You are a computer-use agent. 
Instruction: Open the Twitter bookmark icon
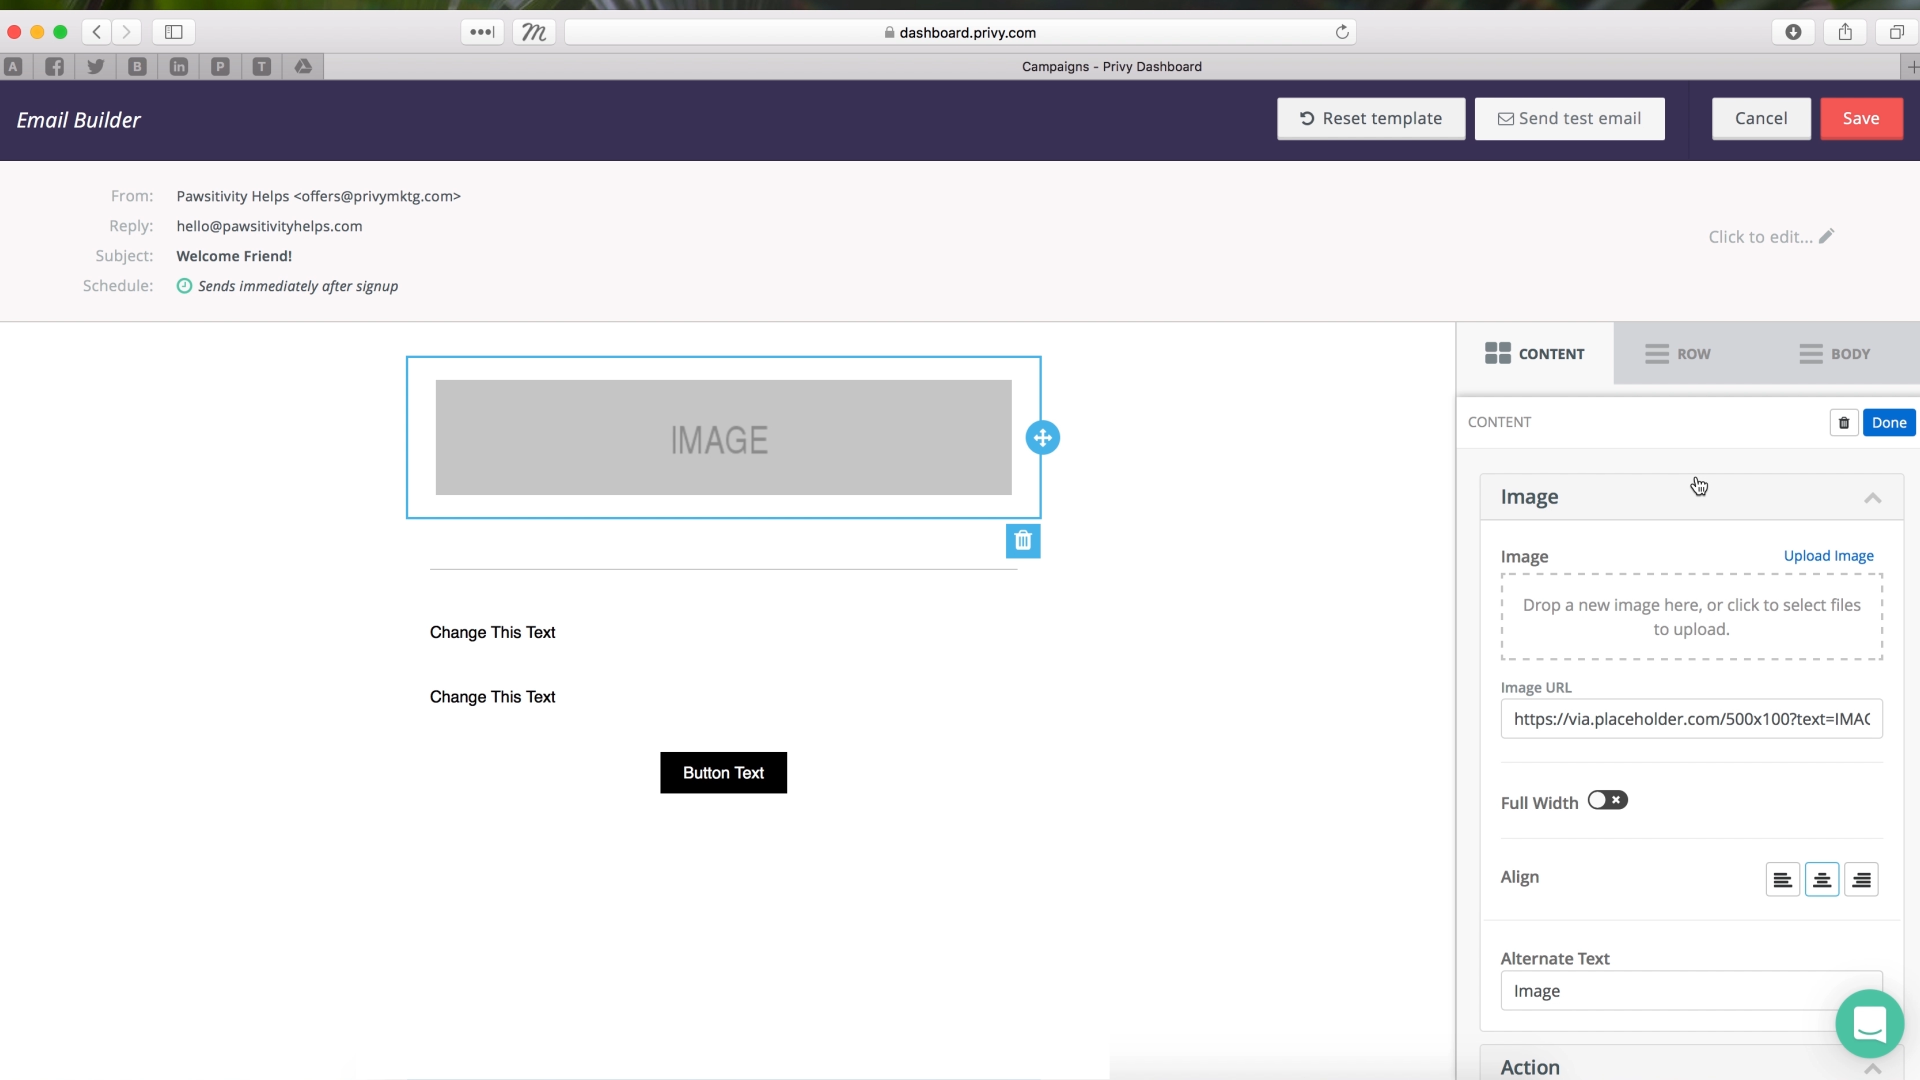pos(96,67)
